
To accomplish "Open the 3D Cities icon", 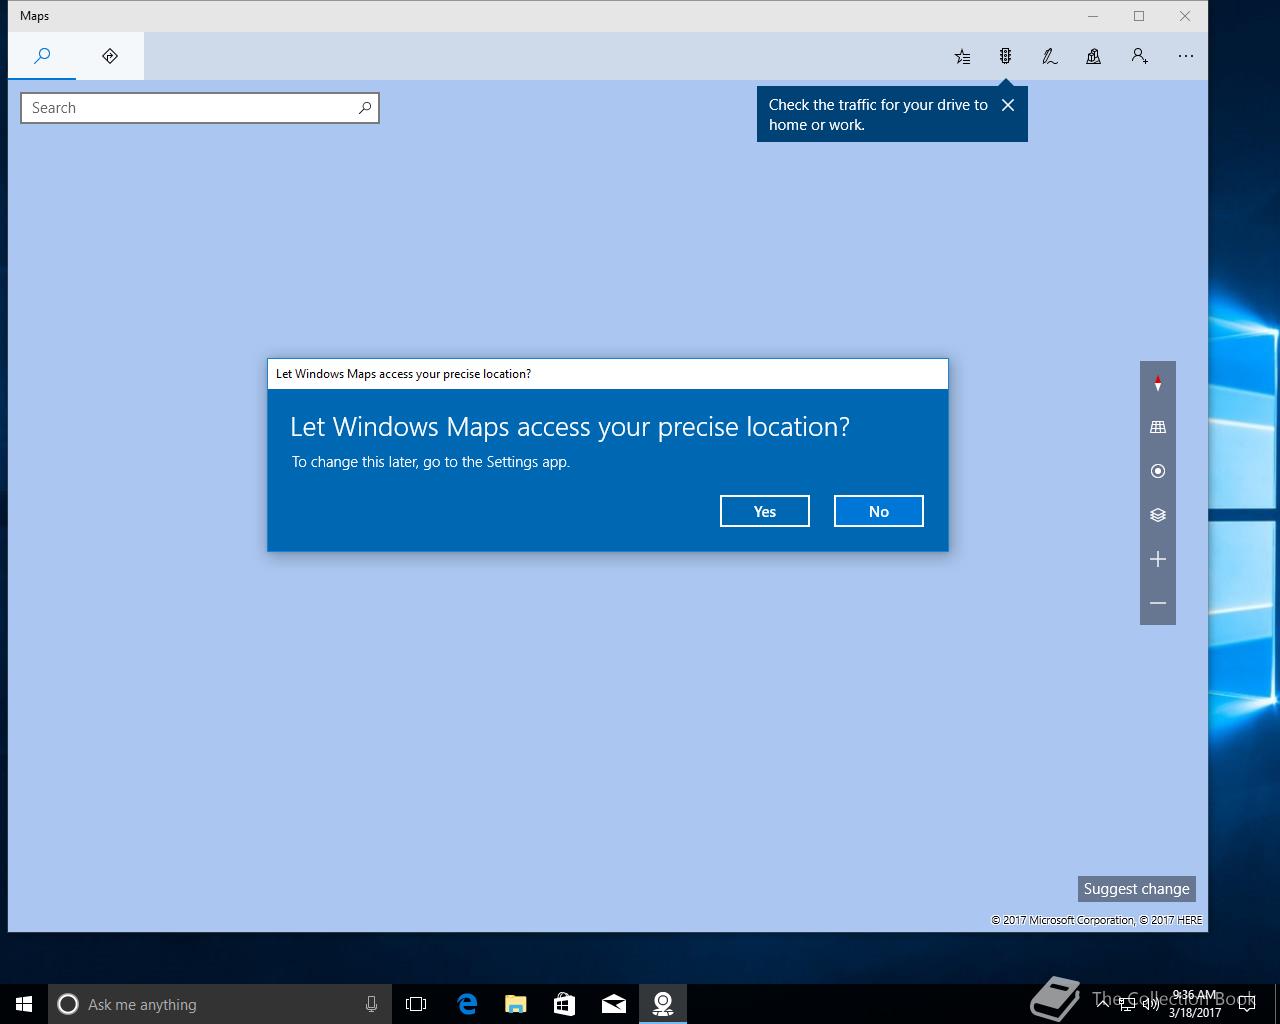I will coord(1094,56).
